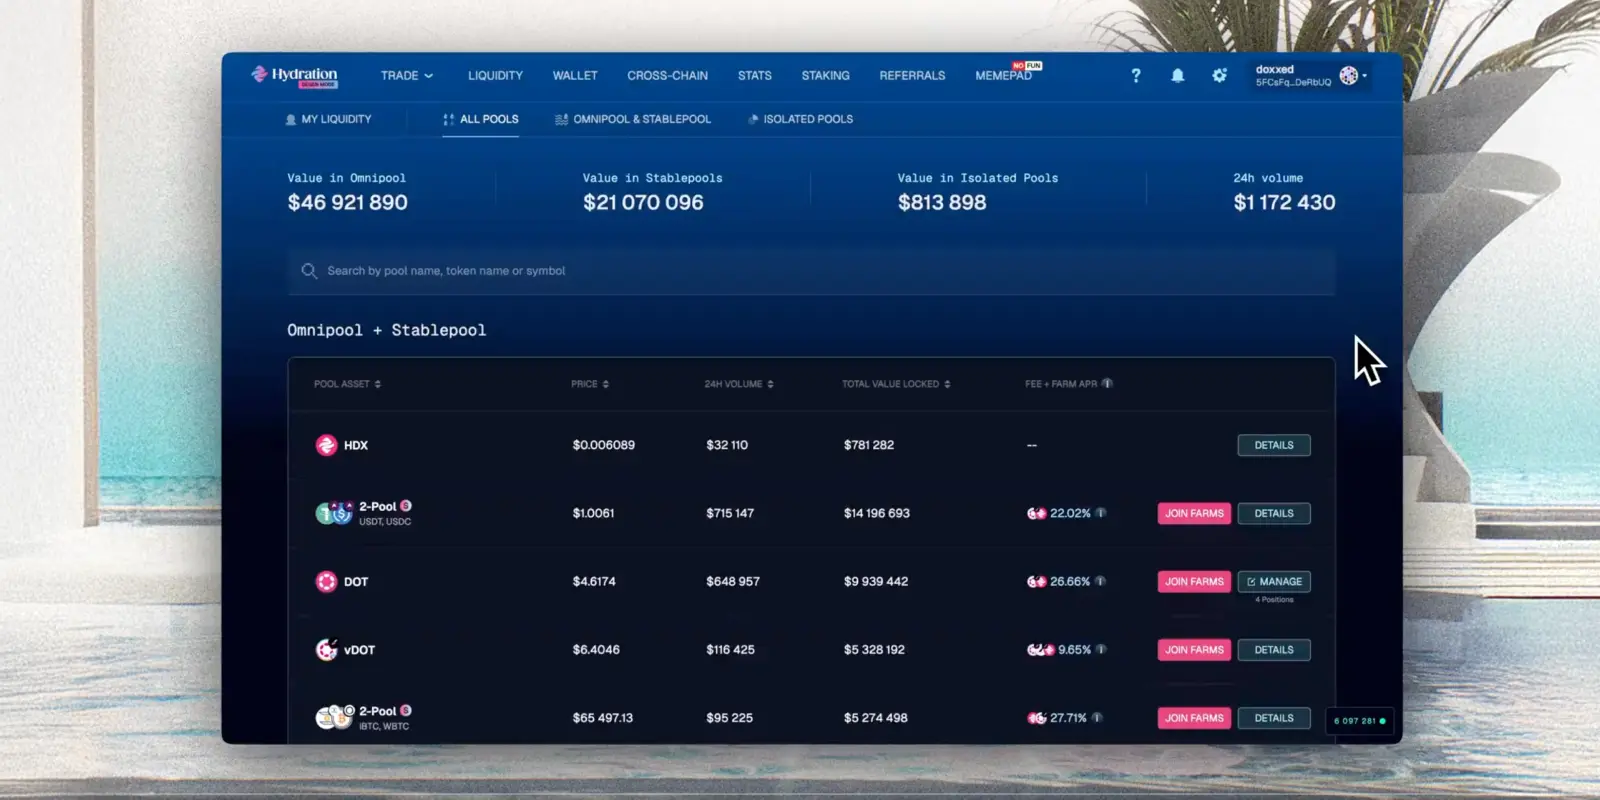Switch to the My Liquidity tab
Viewport: 1600px width, 800px height.
click(x=329, y=119)
